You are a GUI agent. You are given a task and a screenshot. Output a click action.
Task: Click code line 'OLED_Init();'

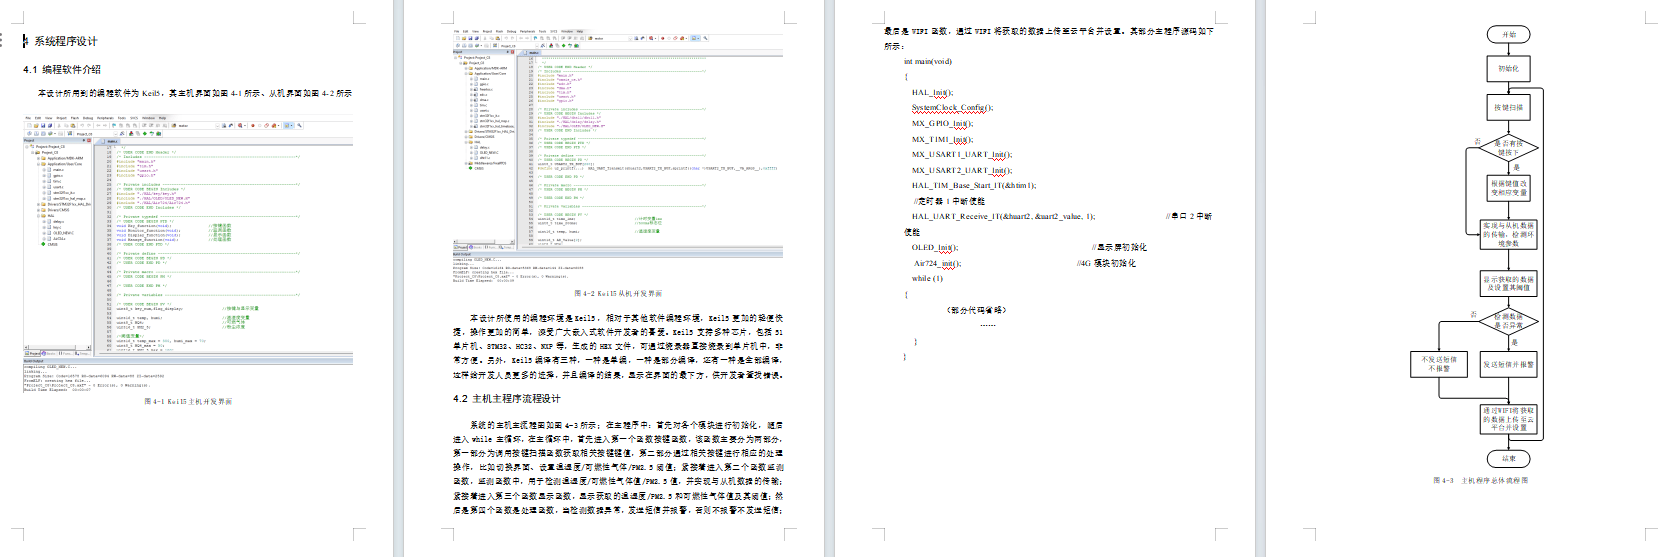coord(934,248)
